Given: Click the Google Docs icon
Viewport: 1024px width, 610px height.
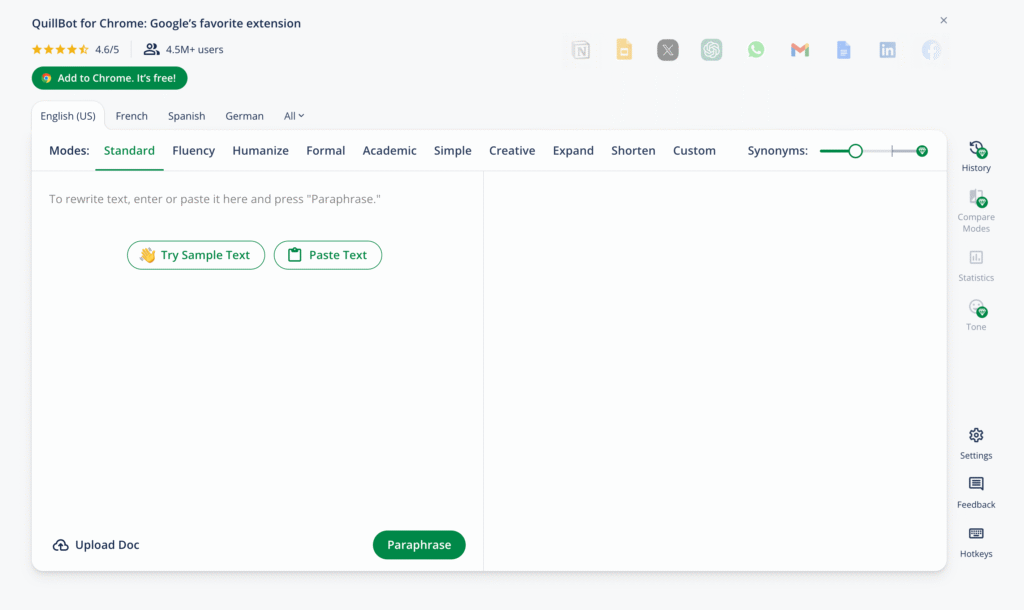Looking at the screenshot, I should click(x=843, y=50).
